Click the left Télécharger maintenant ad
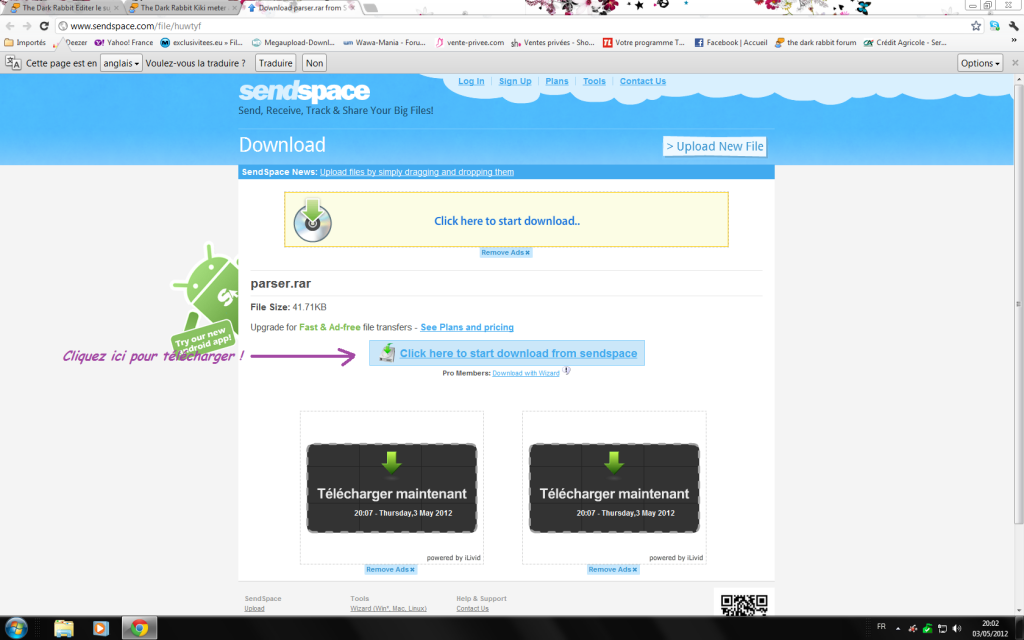Viewport: 1024px width, 640px height. click(392, 488)
